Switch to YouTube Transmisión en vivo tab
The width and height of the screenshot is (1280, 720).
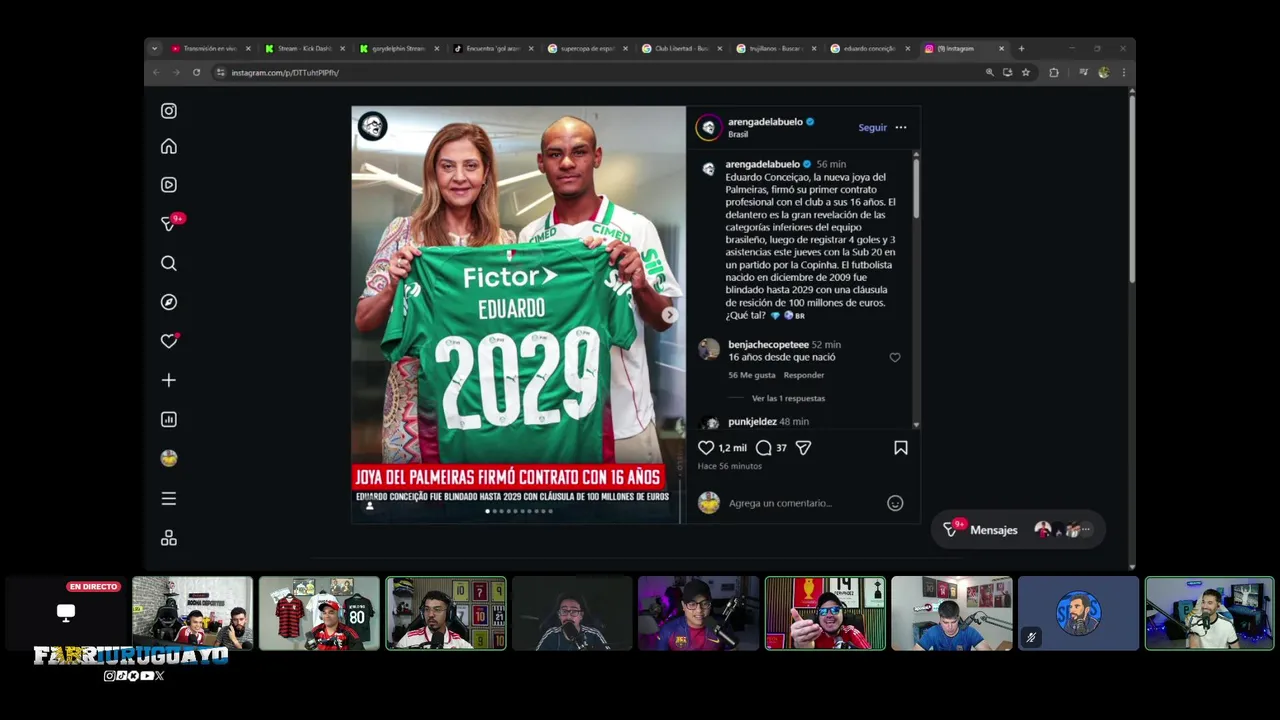pyautogui.click(x=208, y=48)
